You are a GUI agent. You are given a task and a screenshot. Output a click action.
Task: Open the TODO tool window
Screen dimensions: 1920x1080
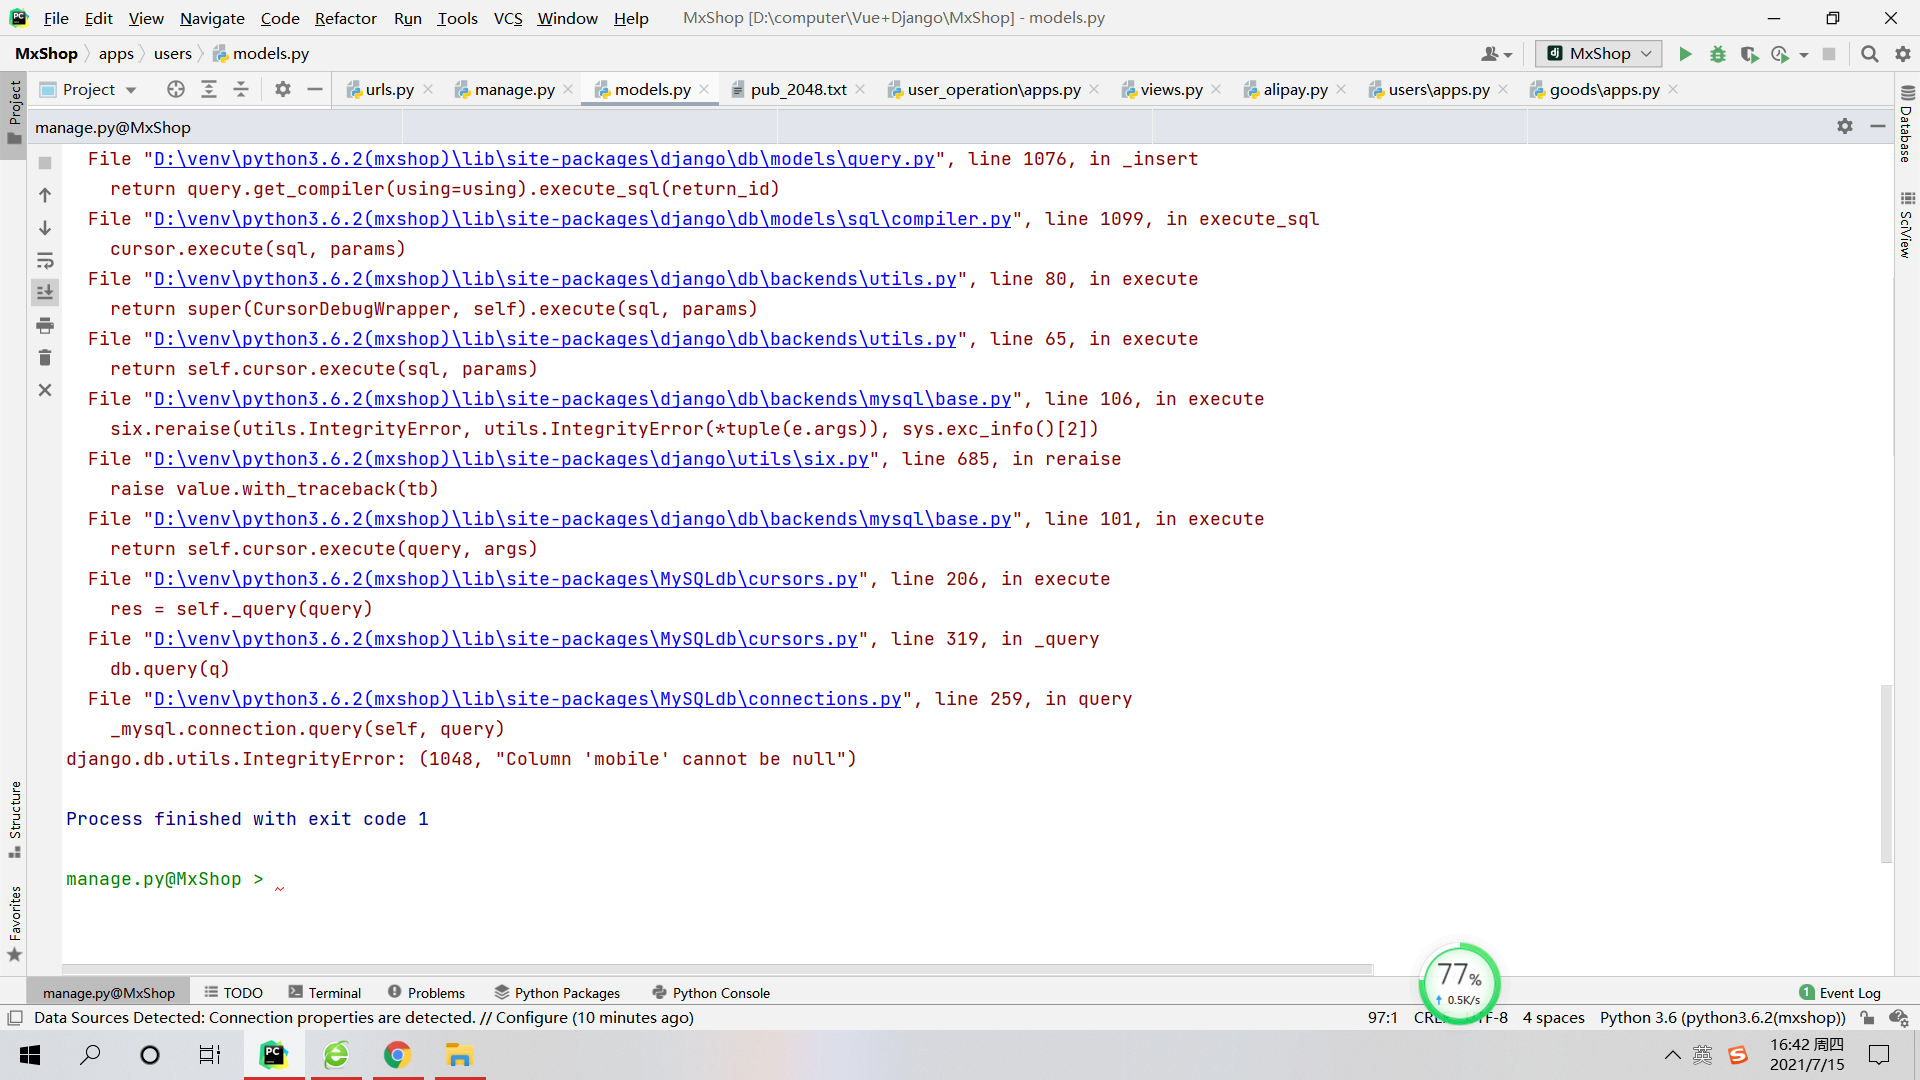[233, 992]
